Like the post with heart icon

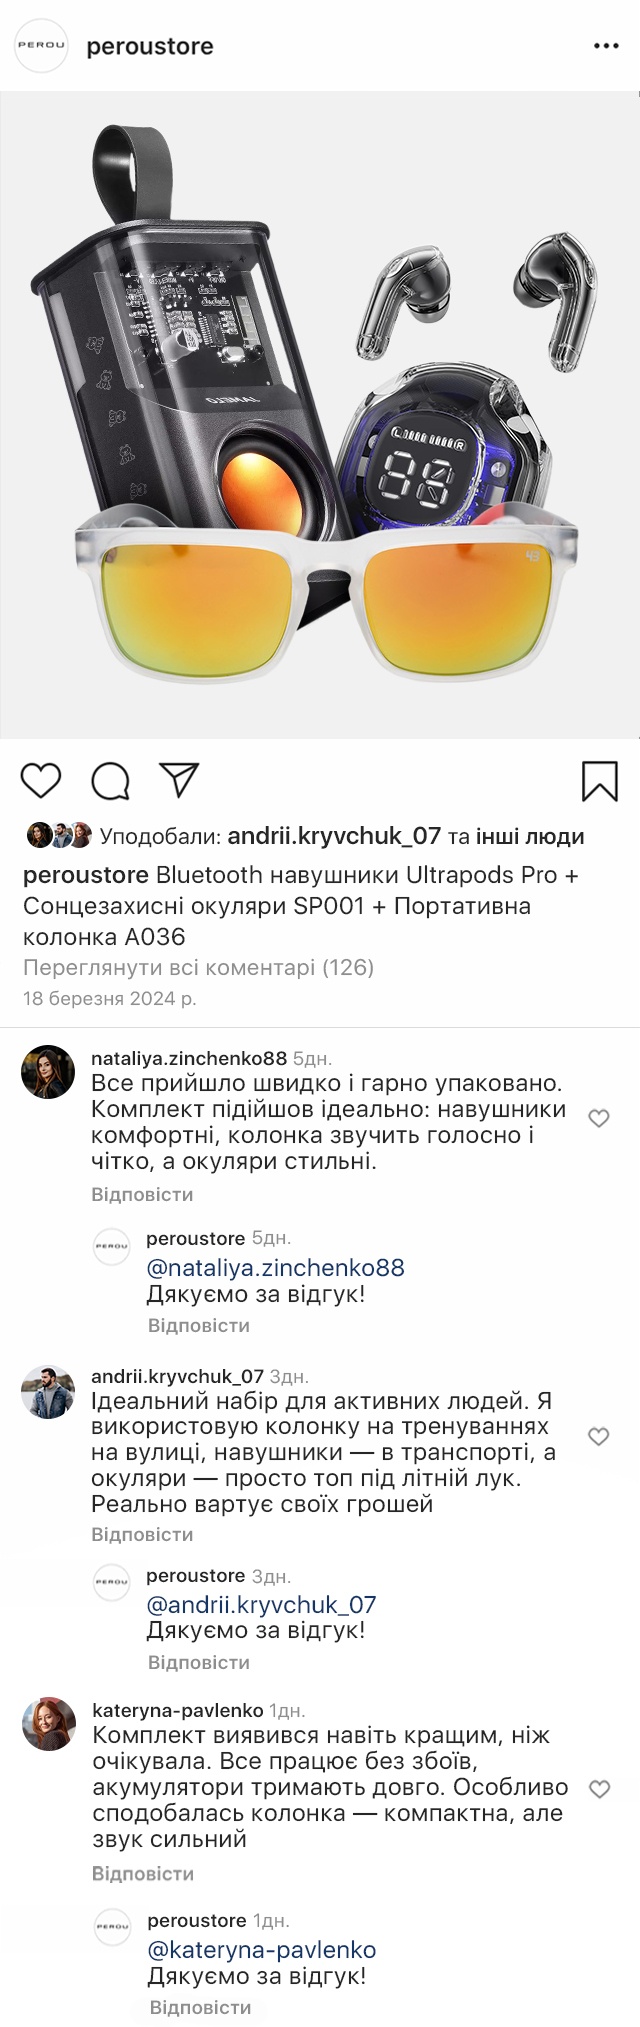[x=41, y=780]
